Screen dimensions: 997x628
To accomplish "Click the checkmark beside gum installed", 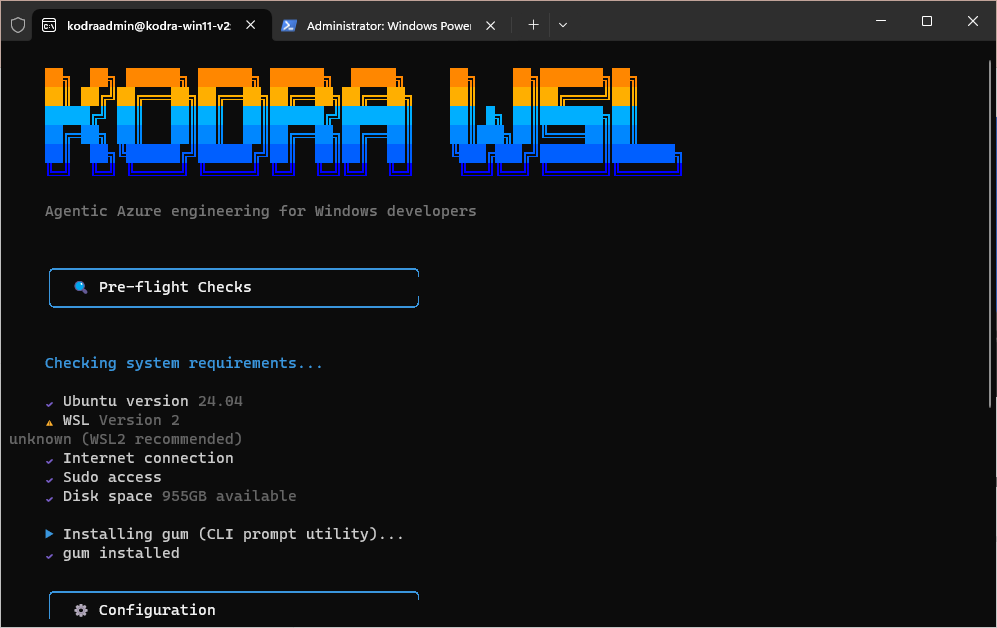I will 49,553.
